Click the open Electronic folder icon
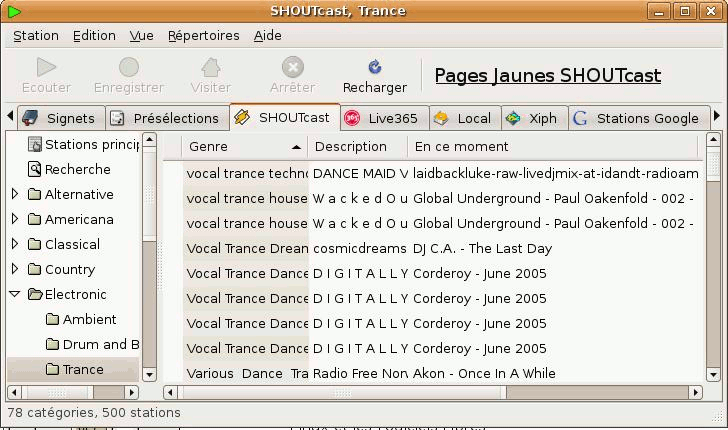Image resolution: width=728 pixels, height=430 pixels. pyautogui.click(x=35, y=294)
